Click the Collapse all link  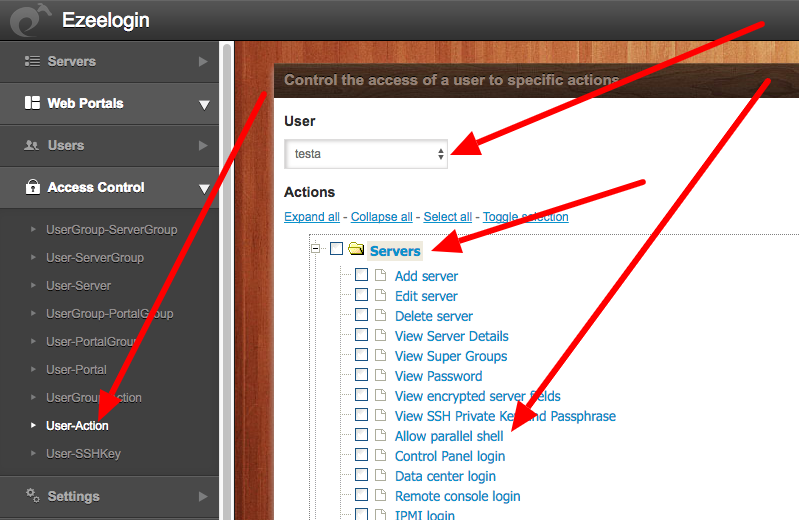pyautogui.click(x=382, y=217)
